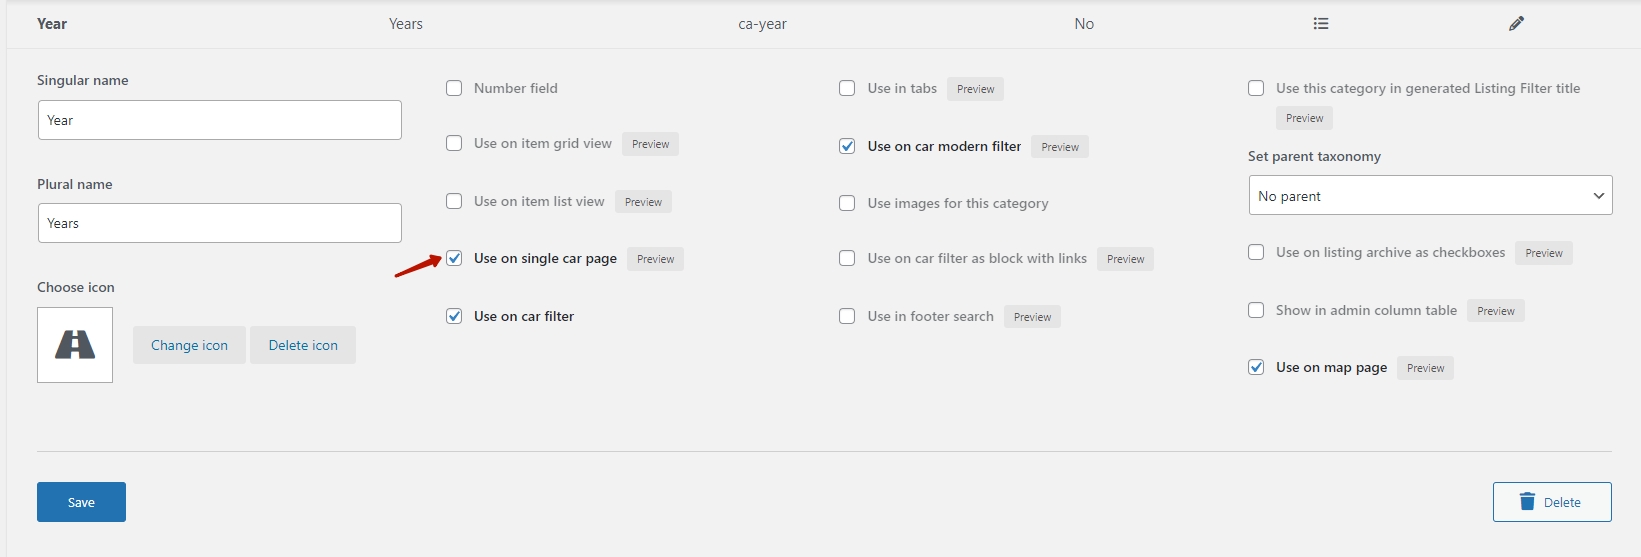Enable the Number field checkbox
Viewport: 1641px width, 557px height.
pos(454,88)
